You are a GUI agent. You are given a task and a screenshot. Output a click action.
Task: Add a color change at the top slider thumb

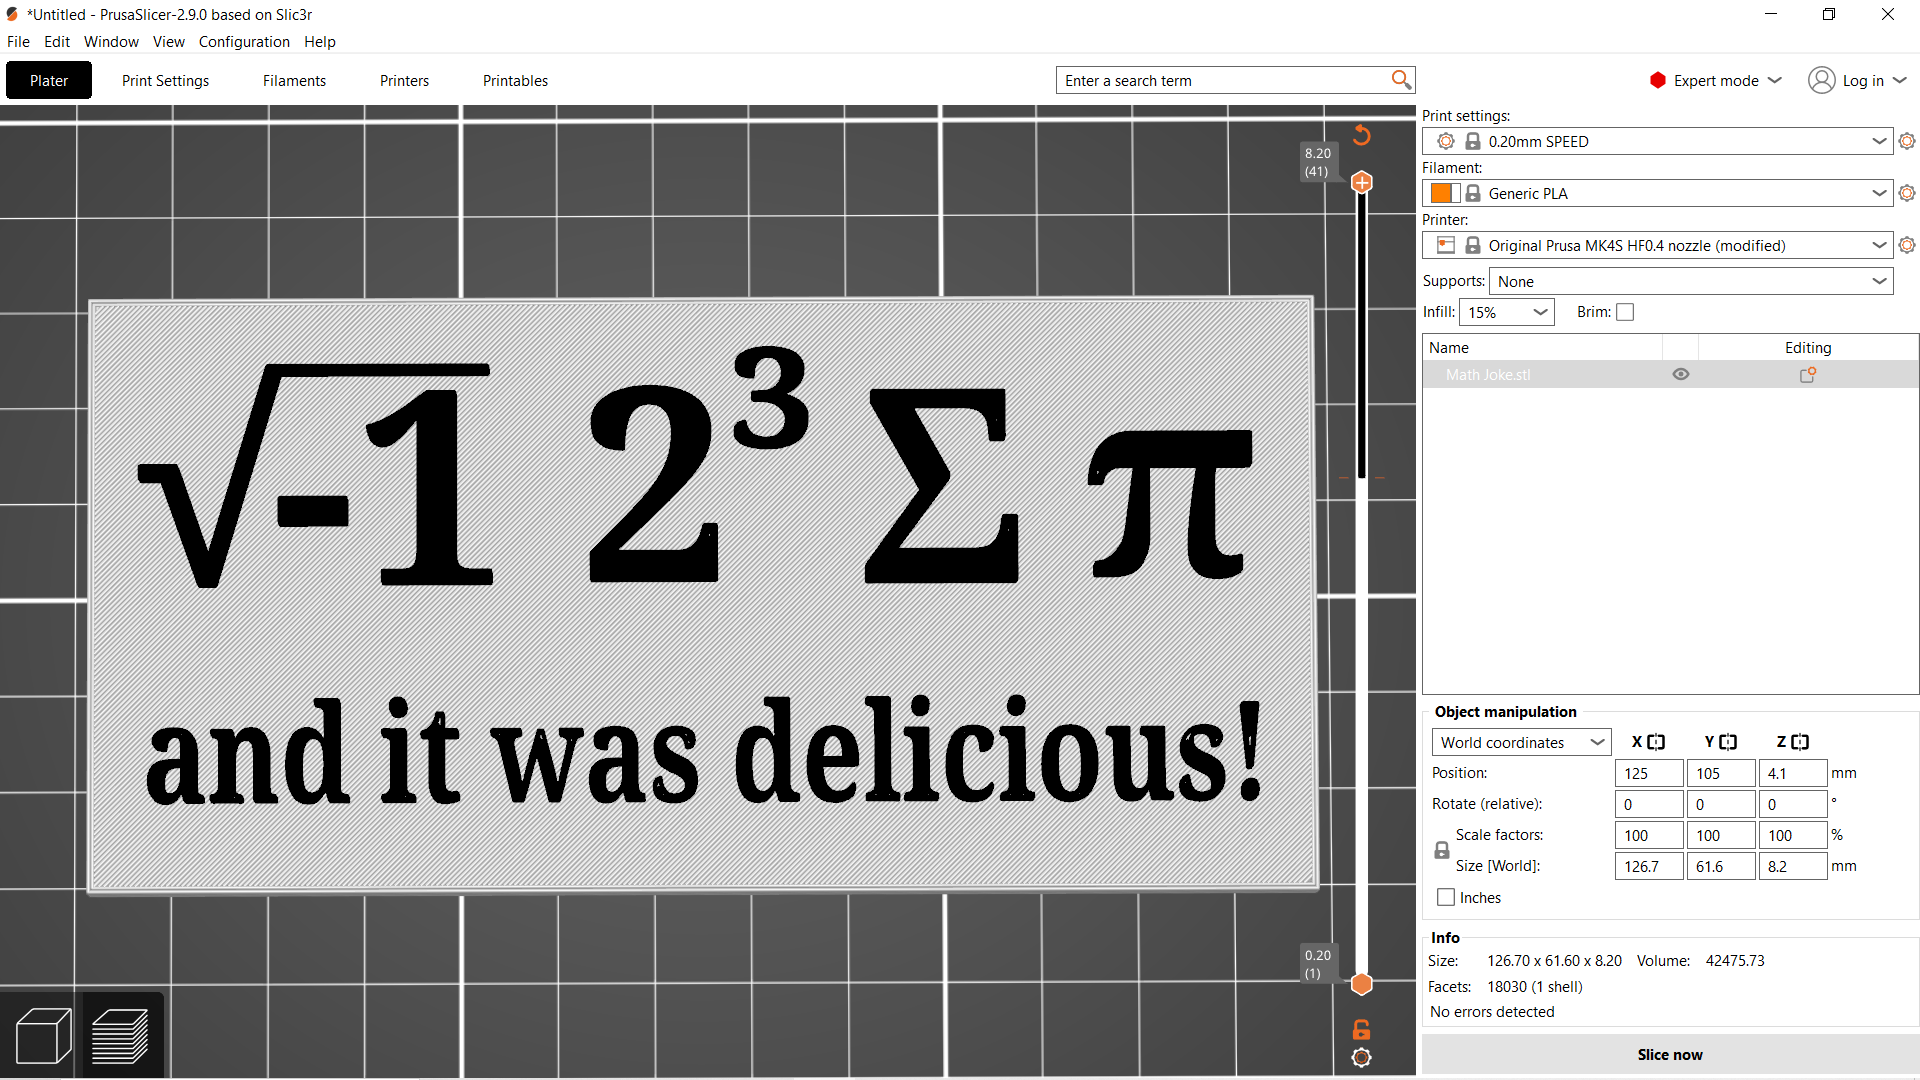point(1362,182)
